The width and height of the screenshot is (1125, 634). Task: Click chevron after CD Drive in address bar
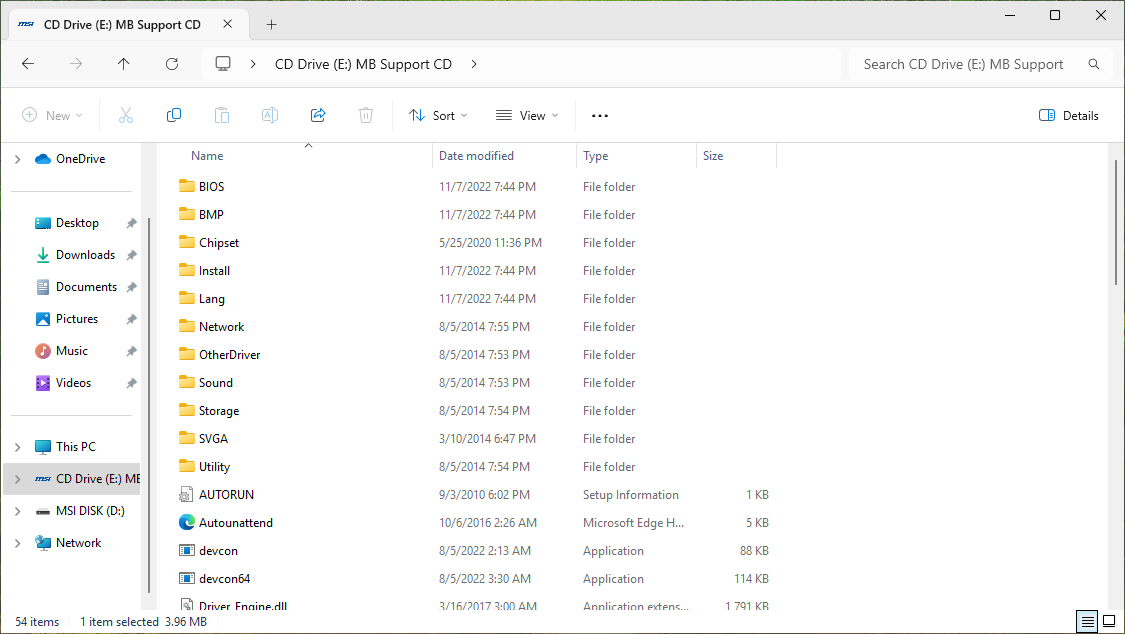pyautogui.click(x=474, y=64)
